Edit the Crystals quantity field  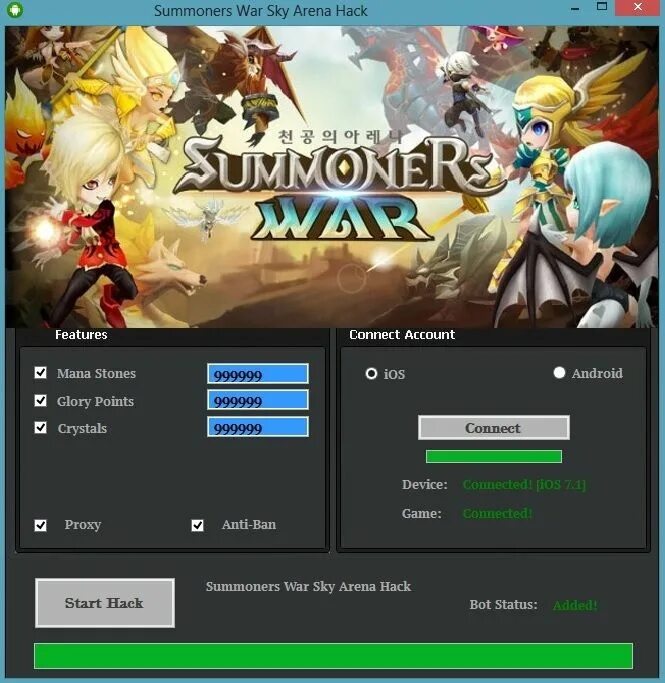(x=258, y=427)
